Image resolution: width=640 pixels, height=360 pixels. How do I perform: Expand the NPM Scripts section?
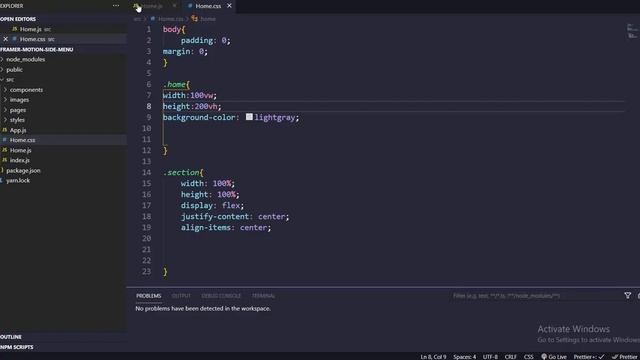[17, 347]
